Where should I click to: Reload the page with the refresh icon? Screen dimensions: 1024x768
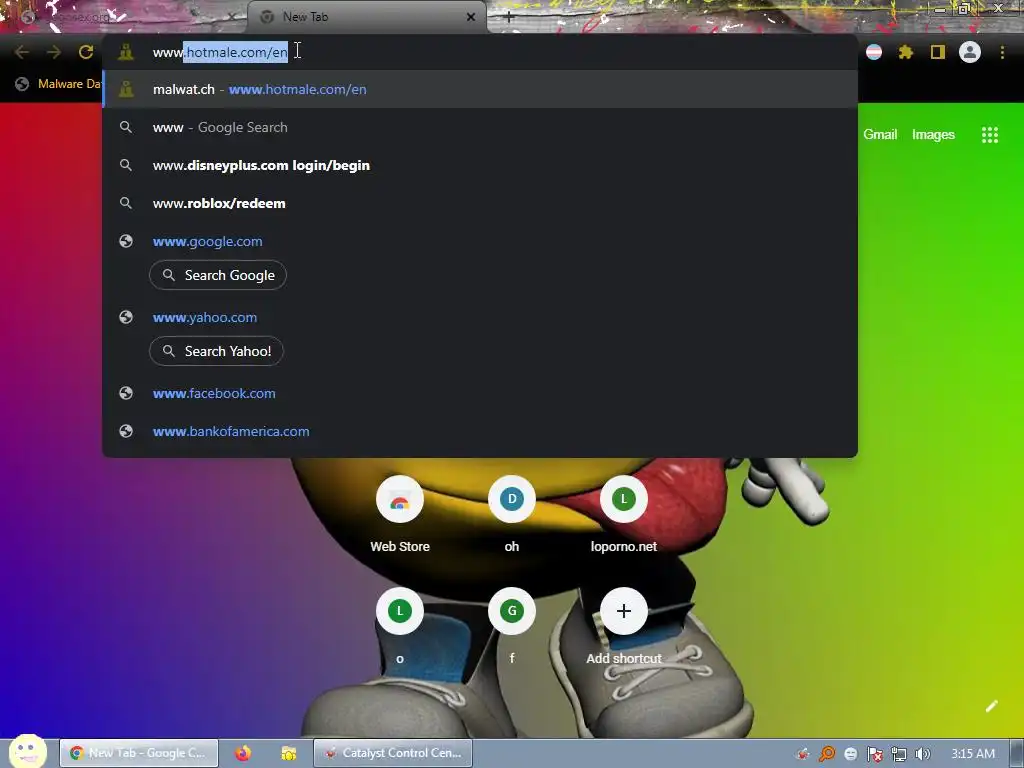click(86, 52)
